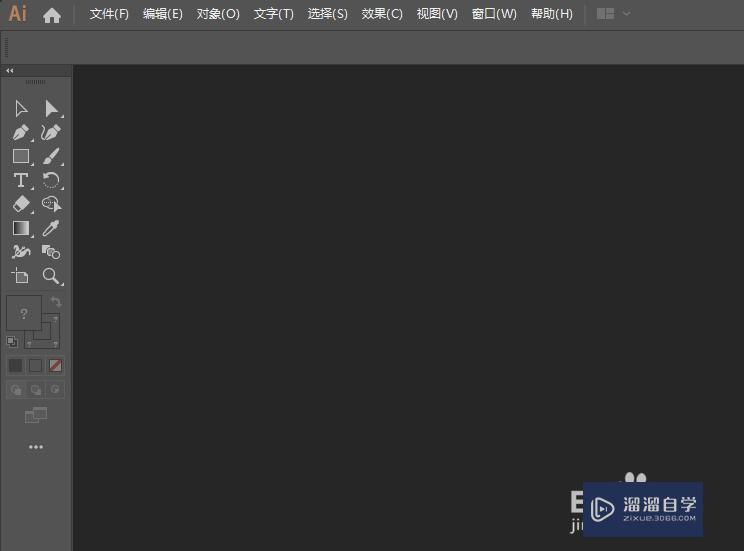Image resolution: width=744 pixels, height=551 pixels.
Task: Choose Draw Normal mode
Action: (16, 390)
